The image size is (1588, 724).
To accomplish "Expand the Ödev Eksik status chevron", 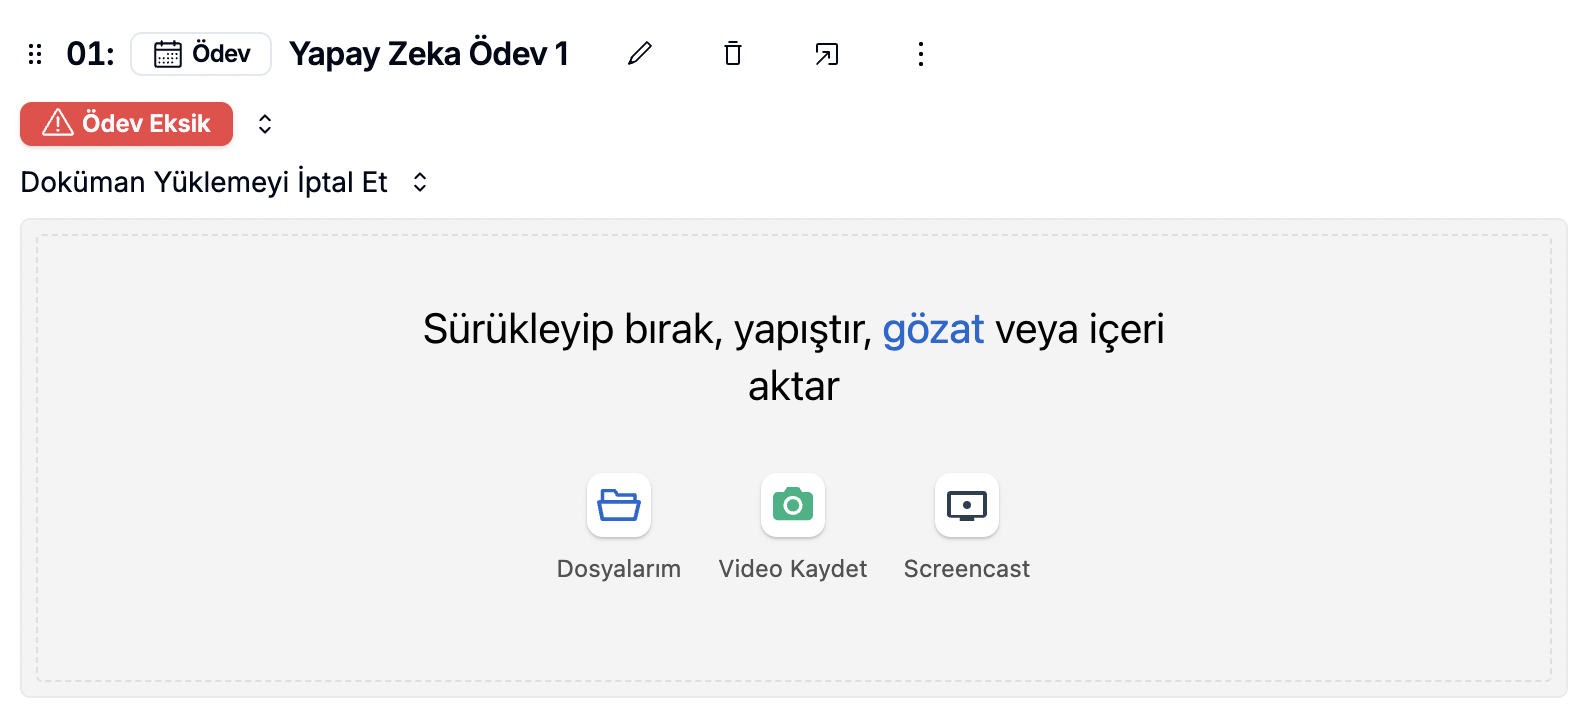I will click(x=265, y=124).
